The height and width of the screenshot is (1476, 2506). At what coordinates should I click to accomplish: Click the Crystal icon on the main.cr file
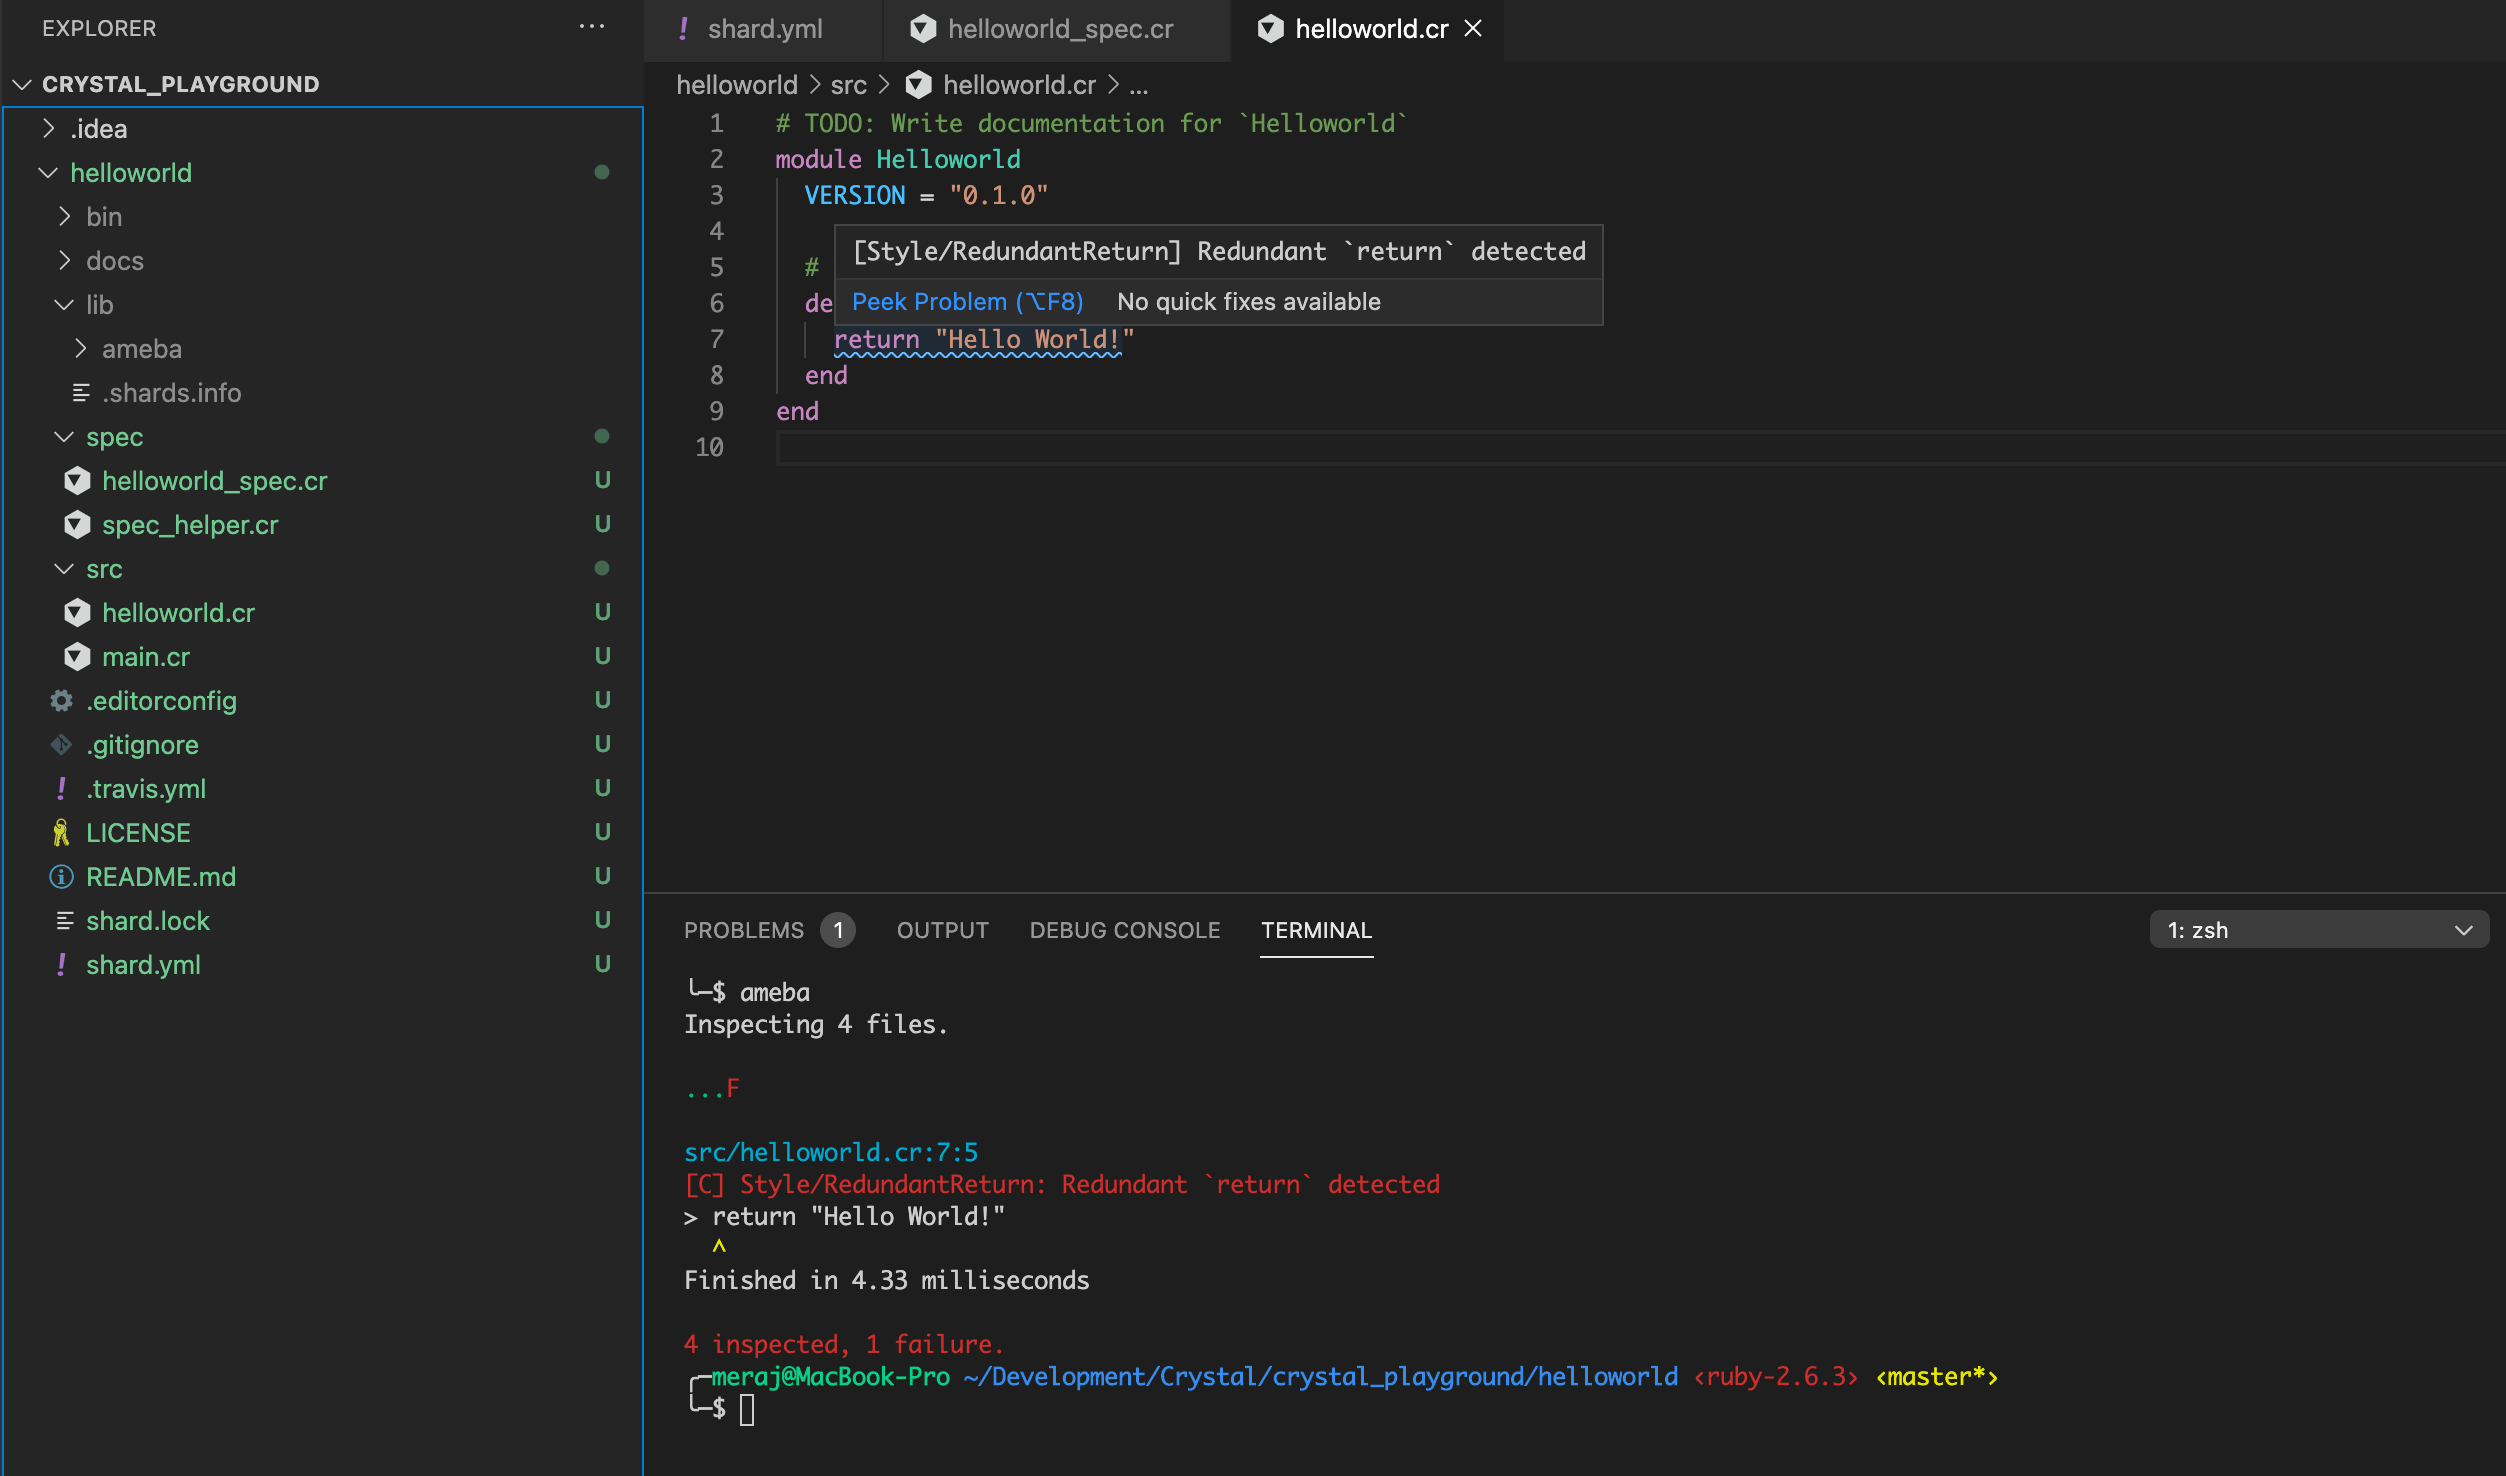(76, 656)
